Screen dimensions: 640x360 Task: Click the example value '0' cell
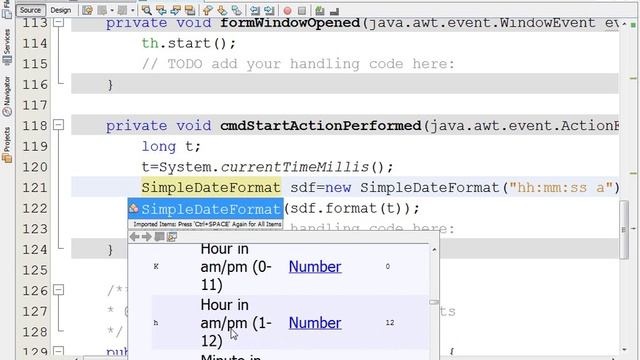coord(387,267)
